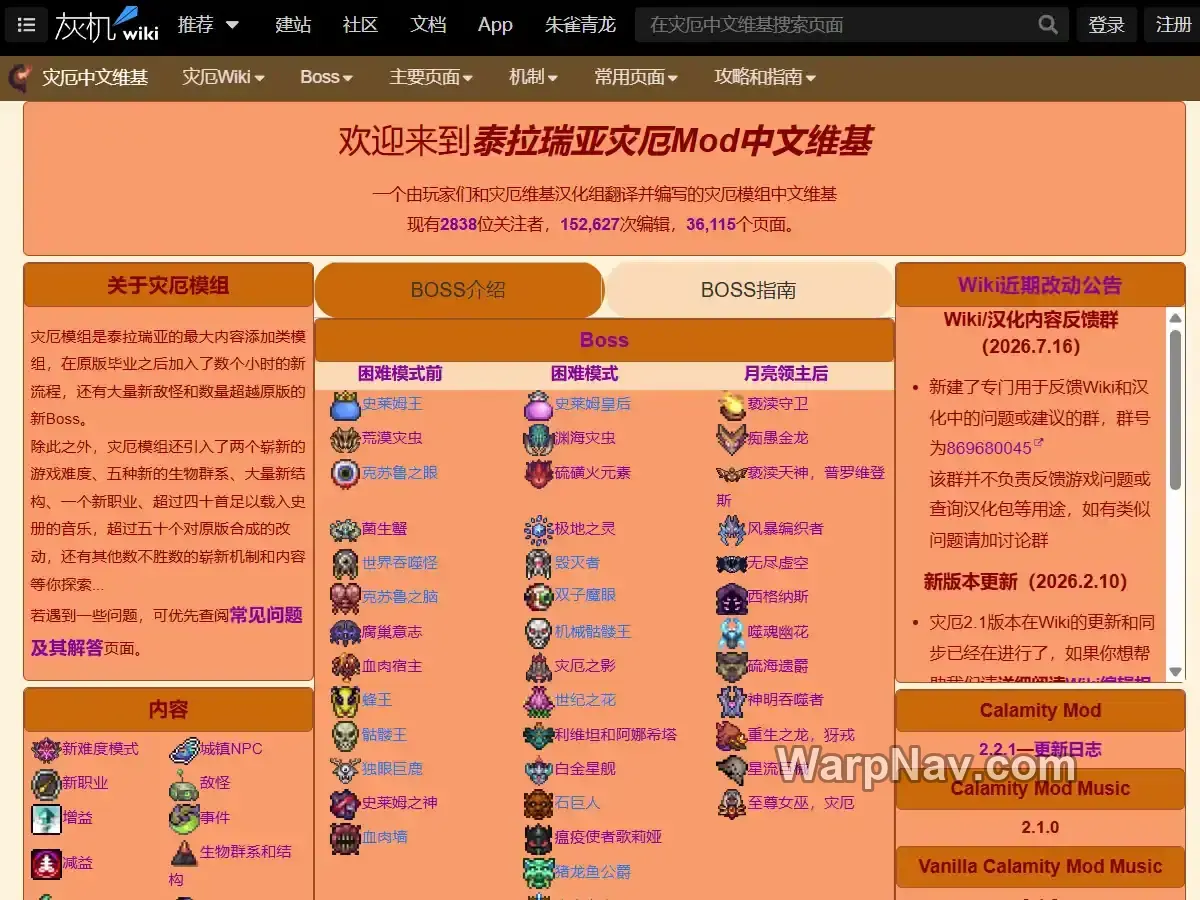
Task: Click the 极地之灵 boss icon
Action: point(538,528)
